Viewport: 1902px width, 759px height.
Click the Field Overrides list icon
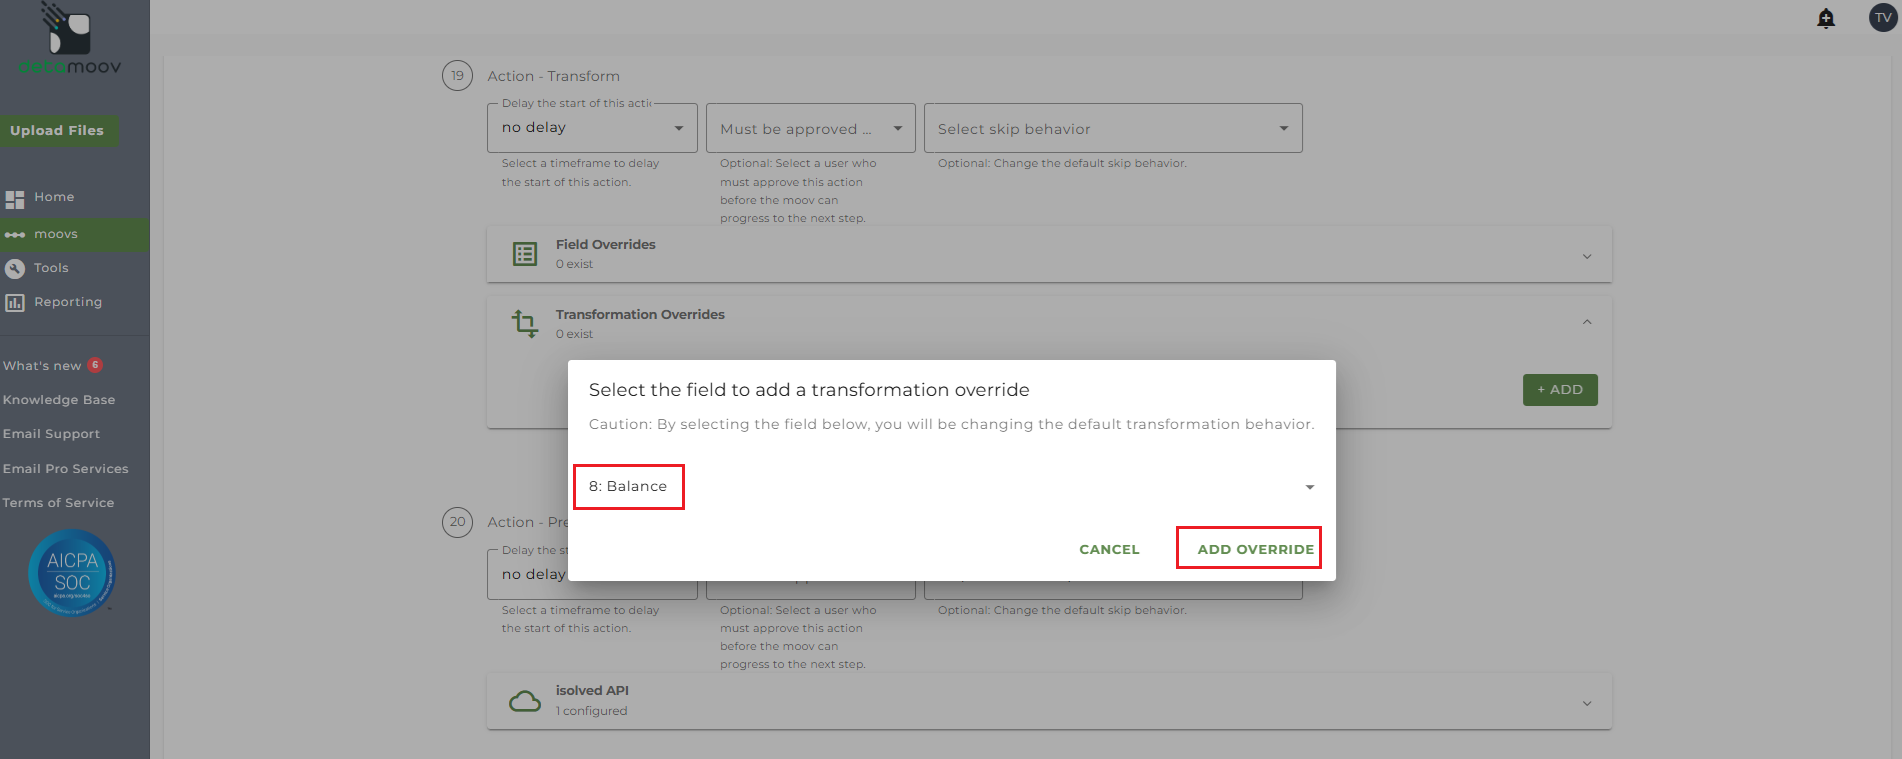click(x=525, y=254)
